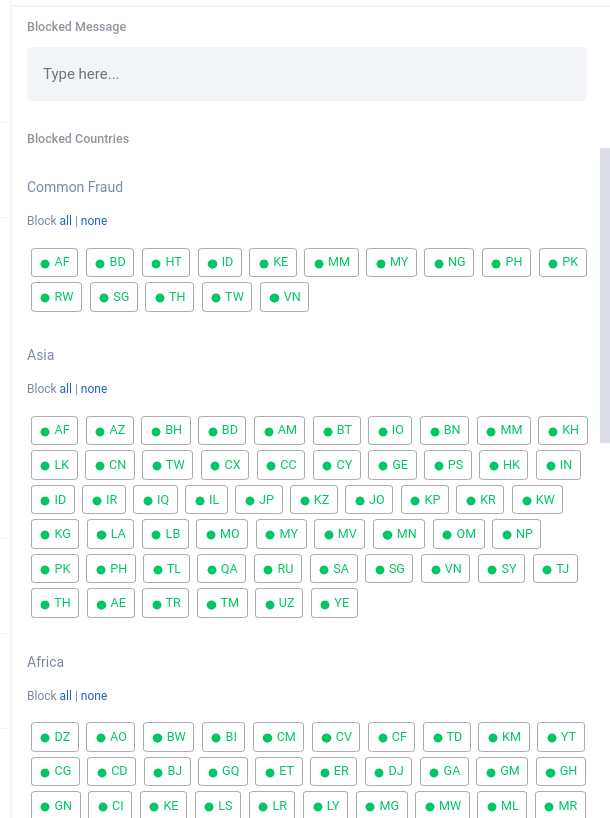Toggle RW in Common Fraud list
Image resolution: width=610 pixels, height=818 pixels.
(x=56, y=297)
